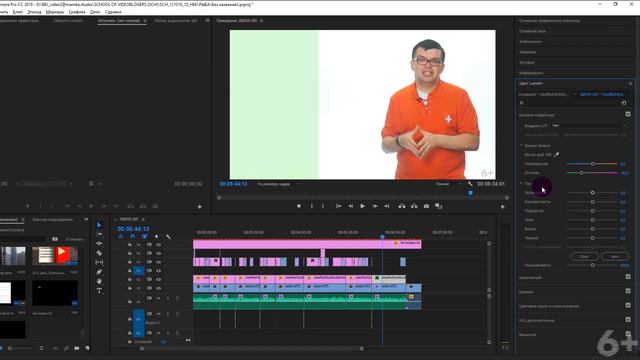The width and height of the screenshot is (640, 360).
Task: Open the Клип menu
Action: pyautogui.click(x=18, y=12)
